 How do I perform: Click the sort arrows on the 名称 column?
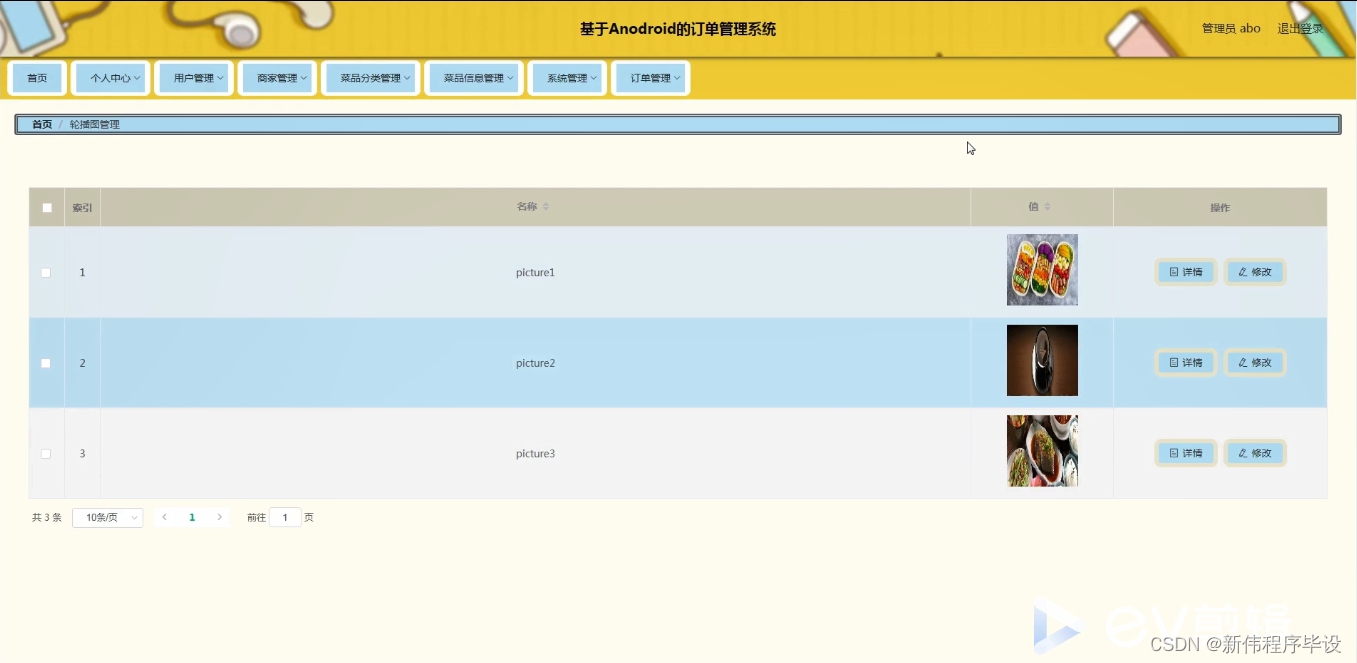coord(545,207)
